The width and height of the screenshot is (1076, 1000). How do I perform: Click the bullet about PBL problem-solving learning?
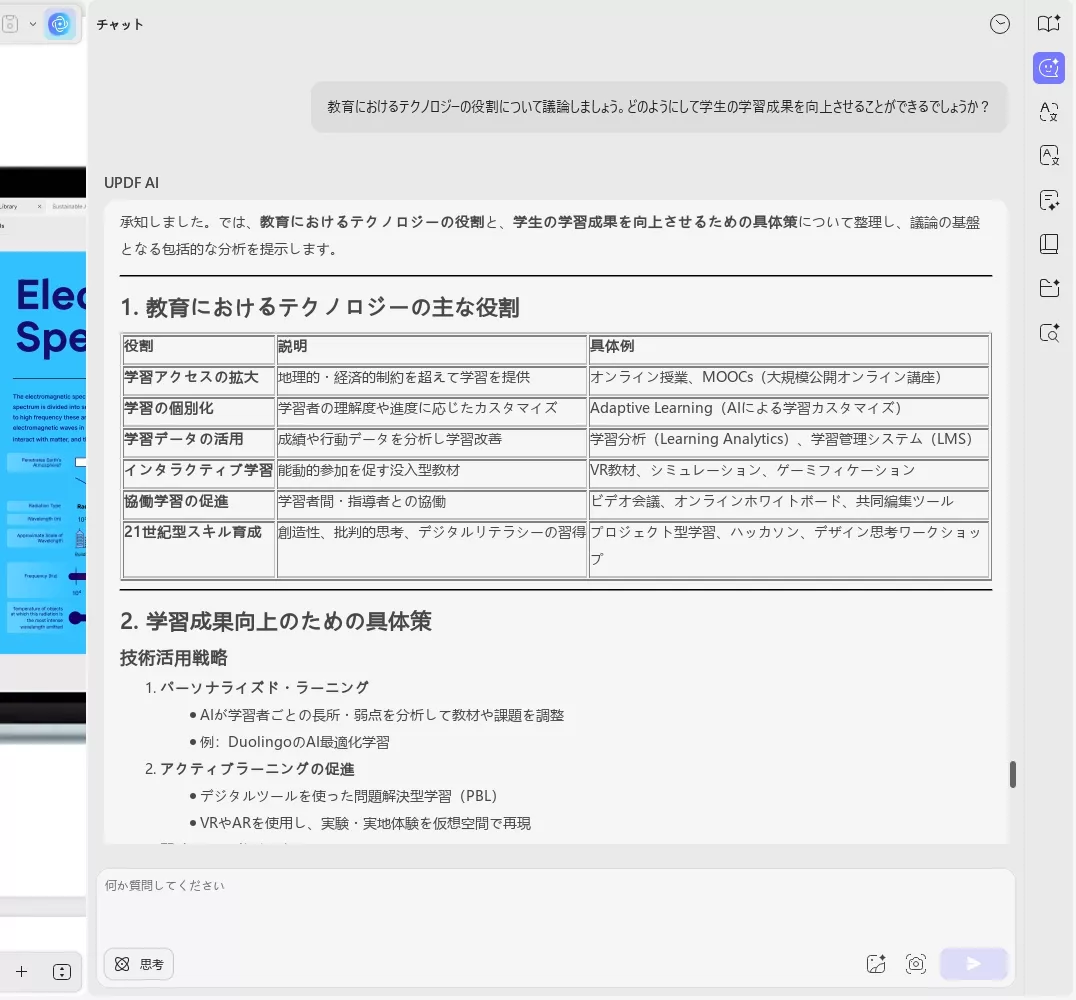tap(349, 796)
